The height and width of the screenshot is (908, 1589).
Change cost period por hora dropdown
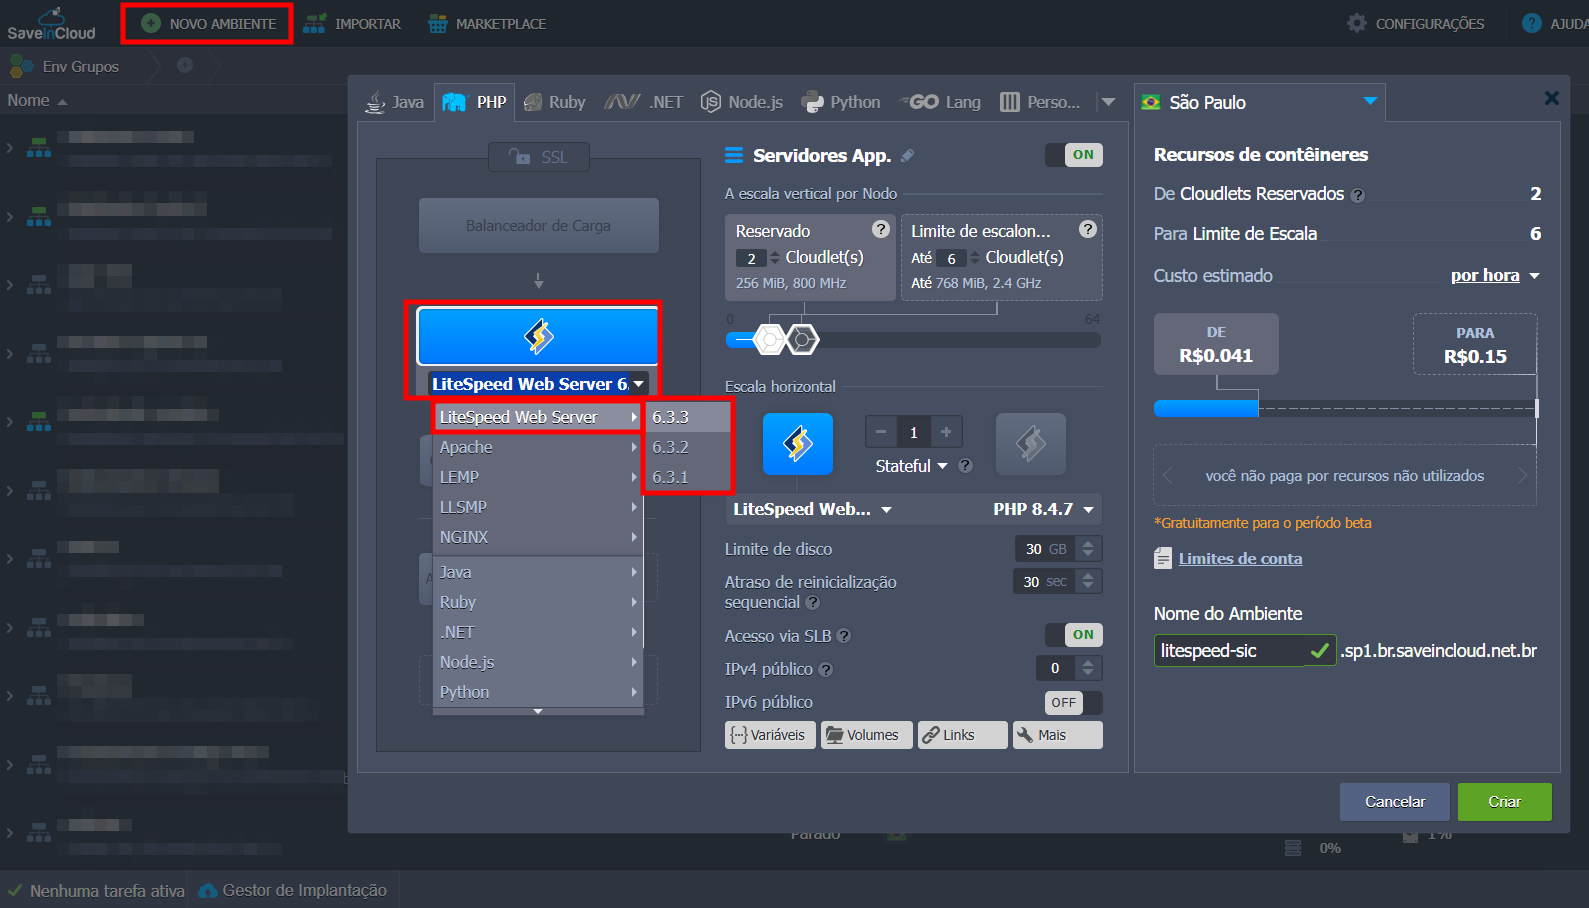[x=1495, y=276]
